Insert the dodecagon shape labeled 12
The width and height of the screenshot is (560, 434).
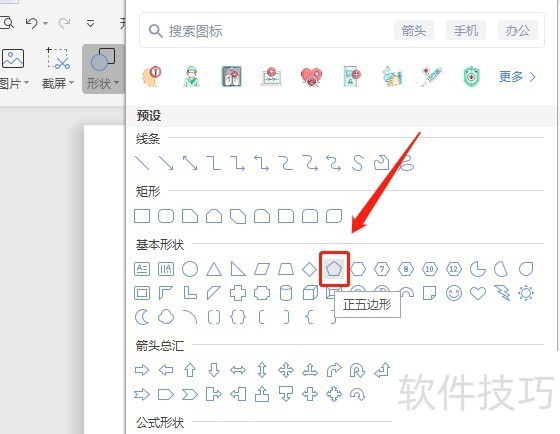click(x=454, y=269)
